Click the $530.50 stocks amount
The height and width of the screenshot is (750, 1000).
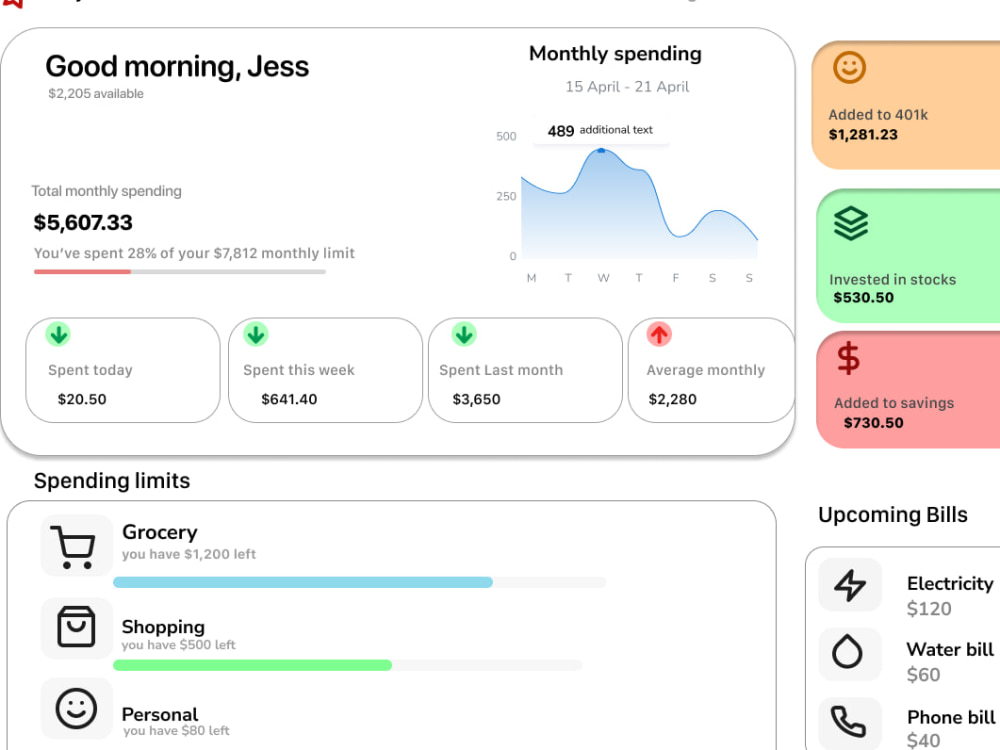[x=864, y=298]
